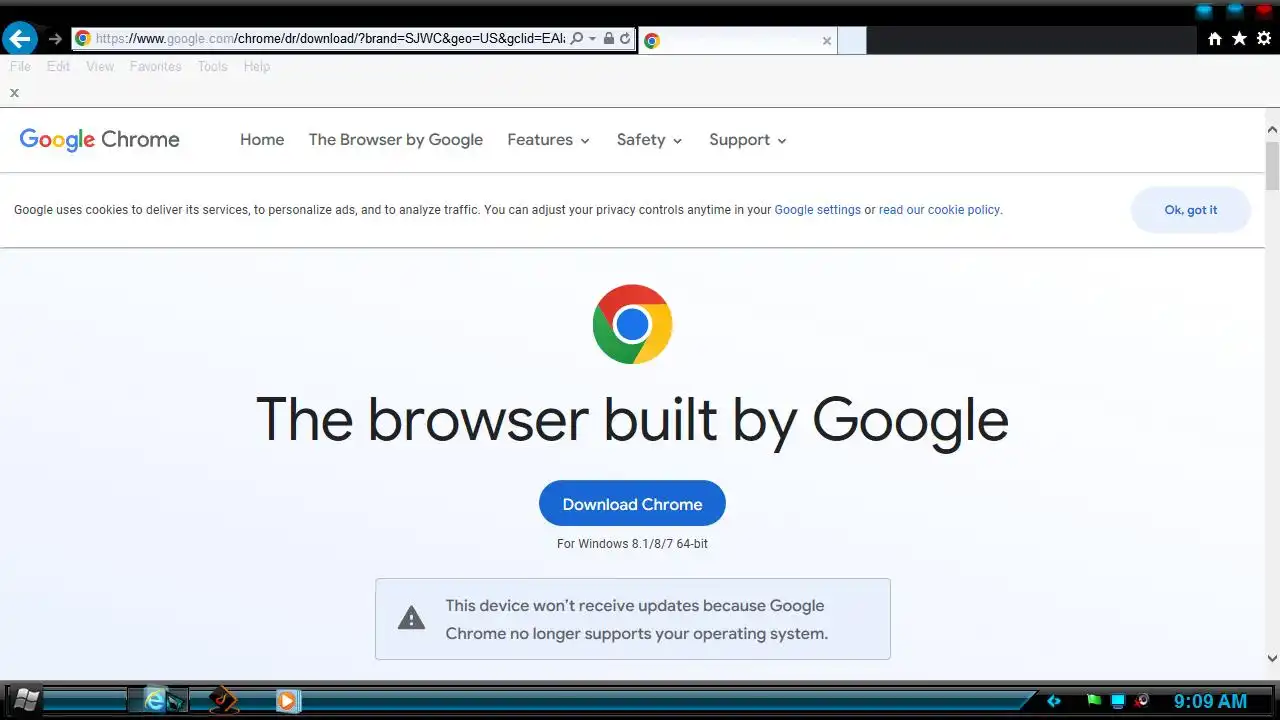Expand the Features dropdown
The width and height of the screenshot is (1280, 720).
tap(549, 140)
